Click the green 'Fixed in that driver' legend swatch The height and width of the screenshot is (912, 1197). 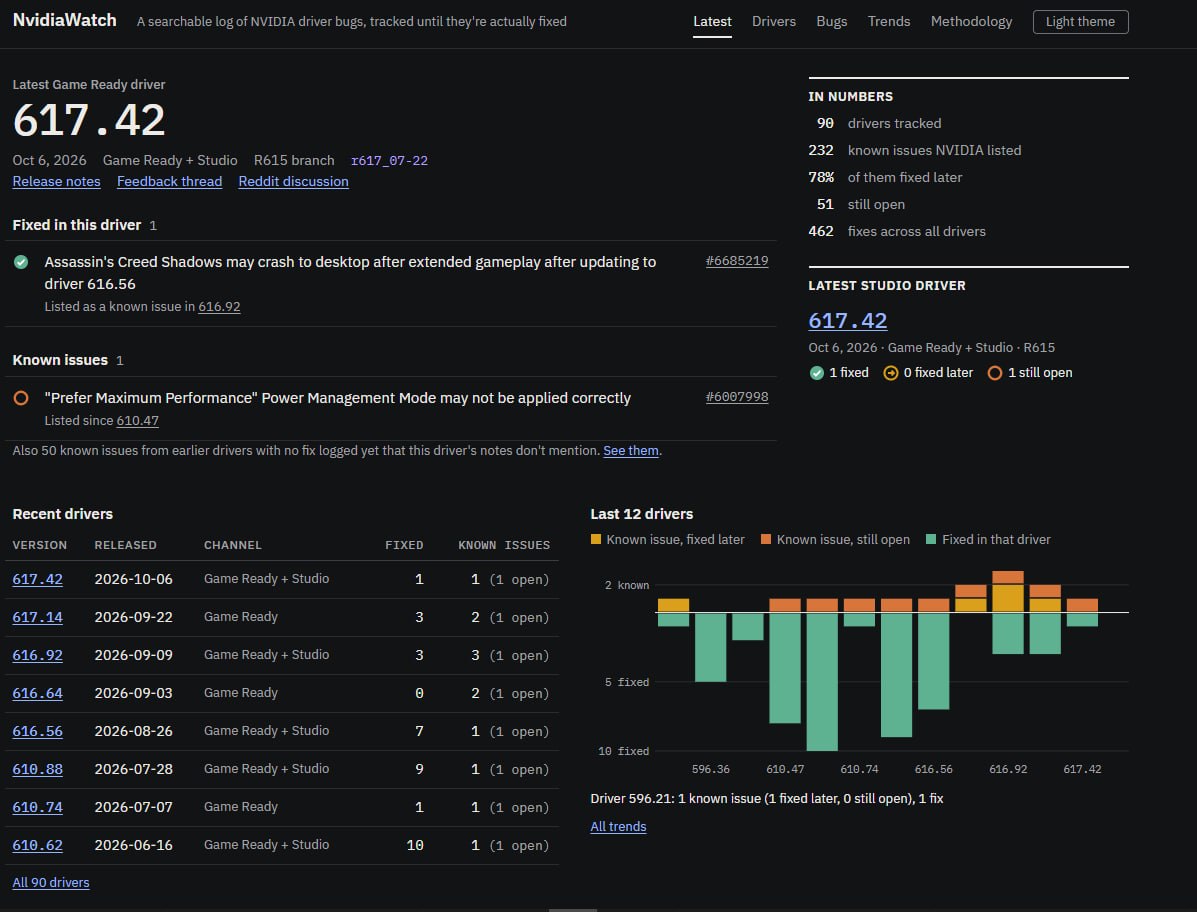pyautogui.click(x=931, y=540)
